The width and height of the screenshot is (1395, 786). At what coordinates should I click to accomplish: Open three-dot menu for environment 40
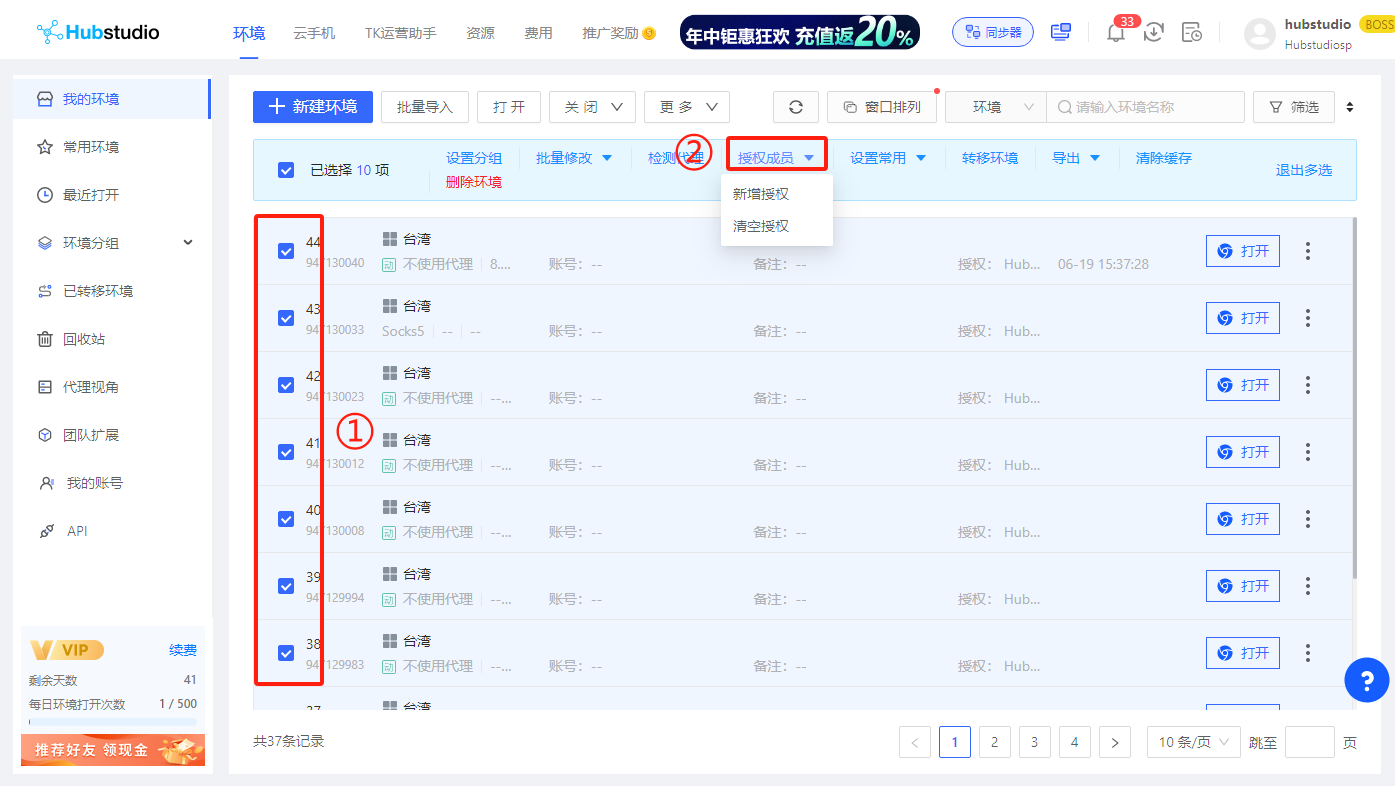[1308, 519]
